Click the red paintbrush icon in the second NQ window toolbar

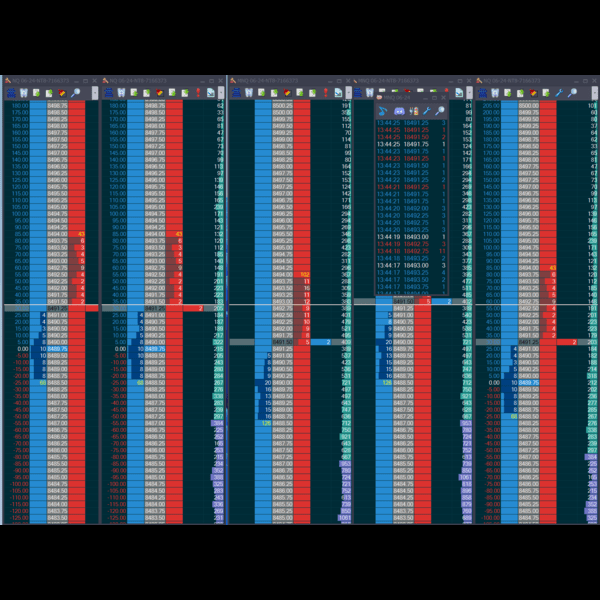pyautogui.click(x=160, y=93)
